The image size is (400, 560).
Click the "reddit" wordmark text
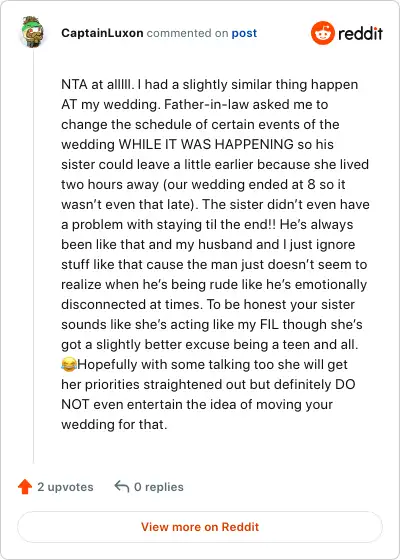pyautogui.click(x=360, y=33)
